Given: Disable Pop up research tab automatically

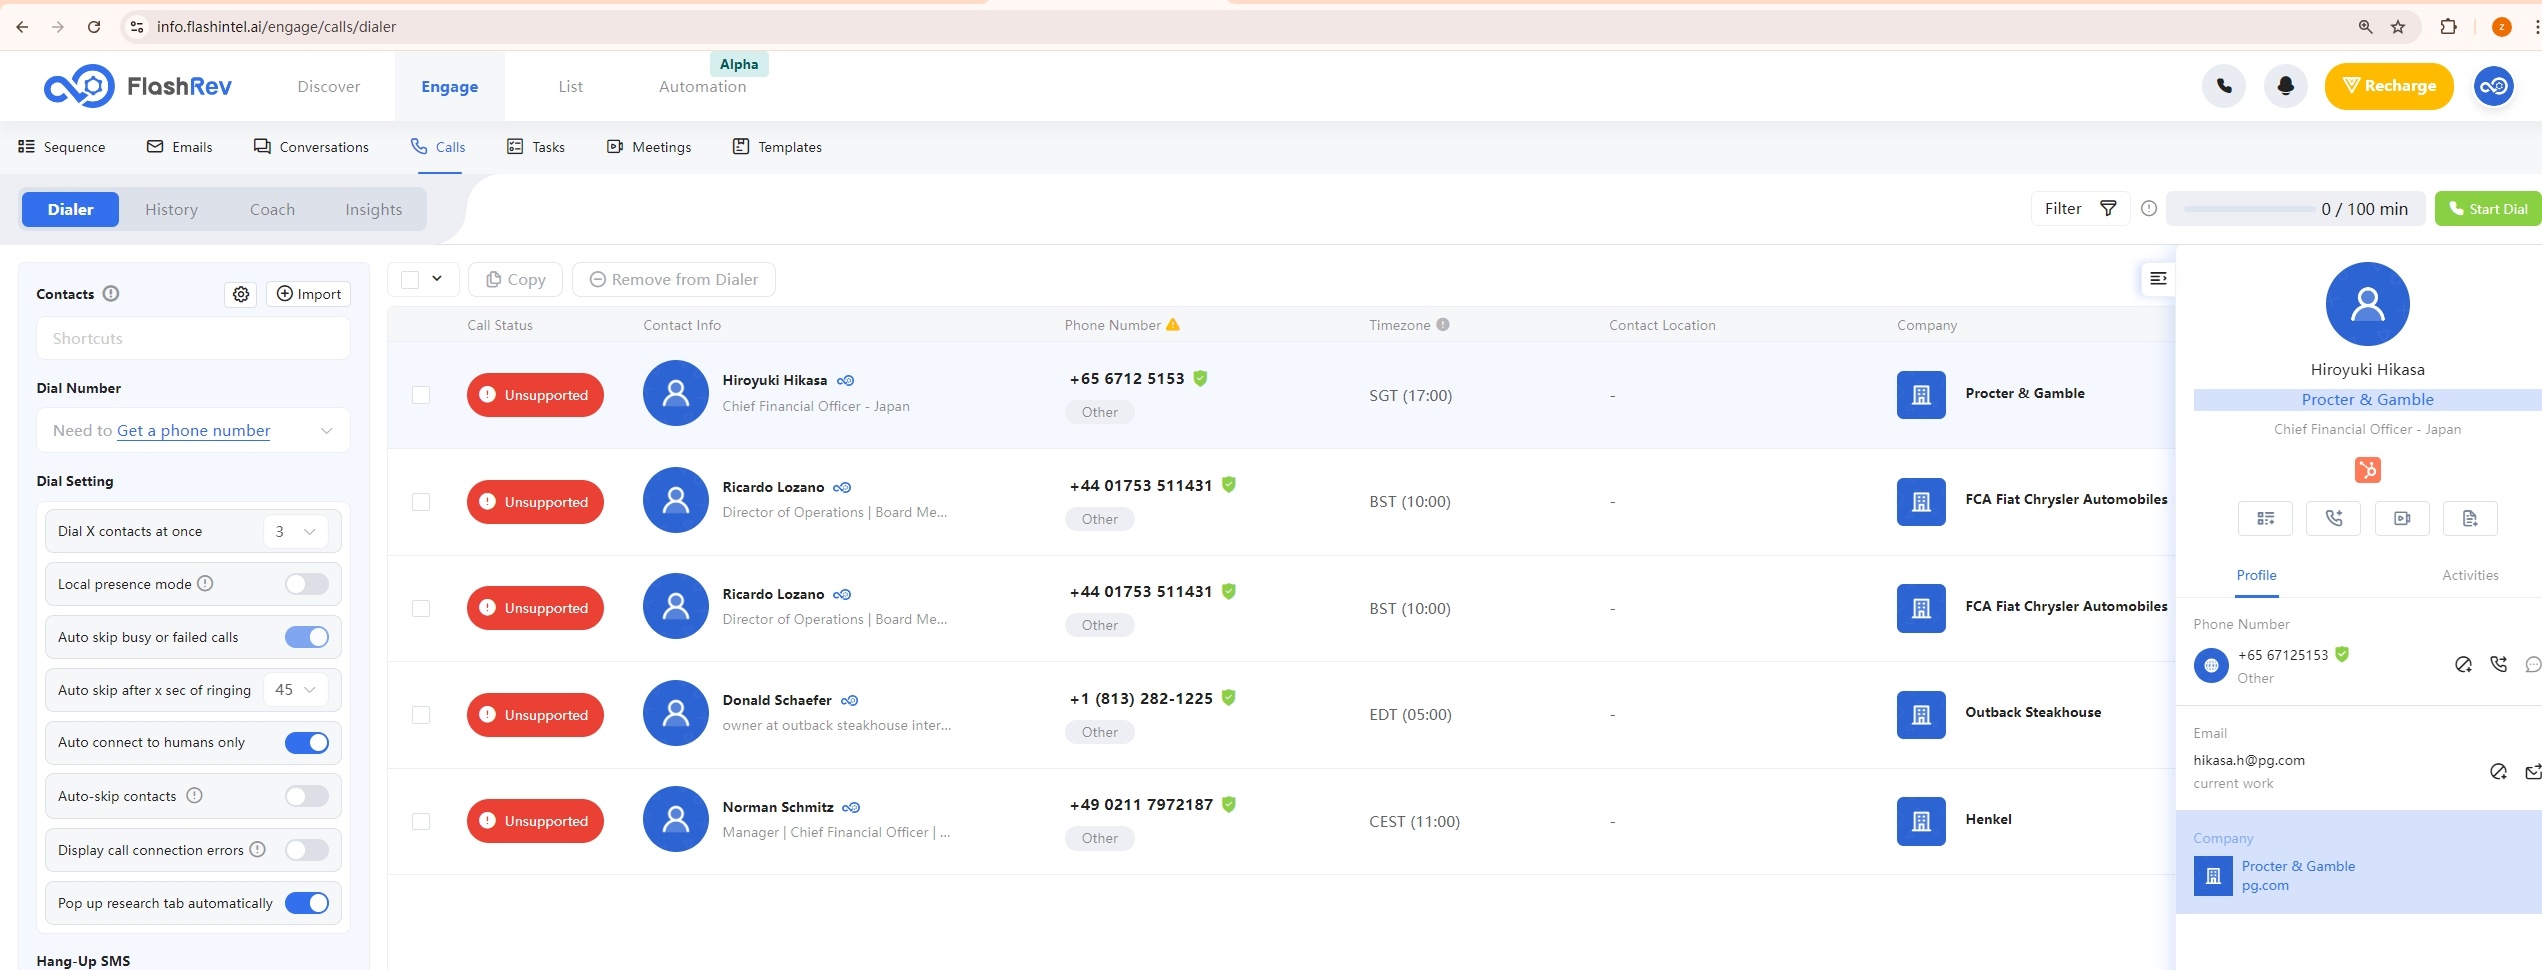Looking at the screenshot, I should (307, 903).
